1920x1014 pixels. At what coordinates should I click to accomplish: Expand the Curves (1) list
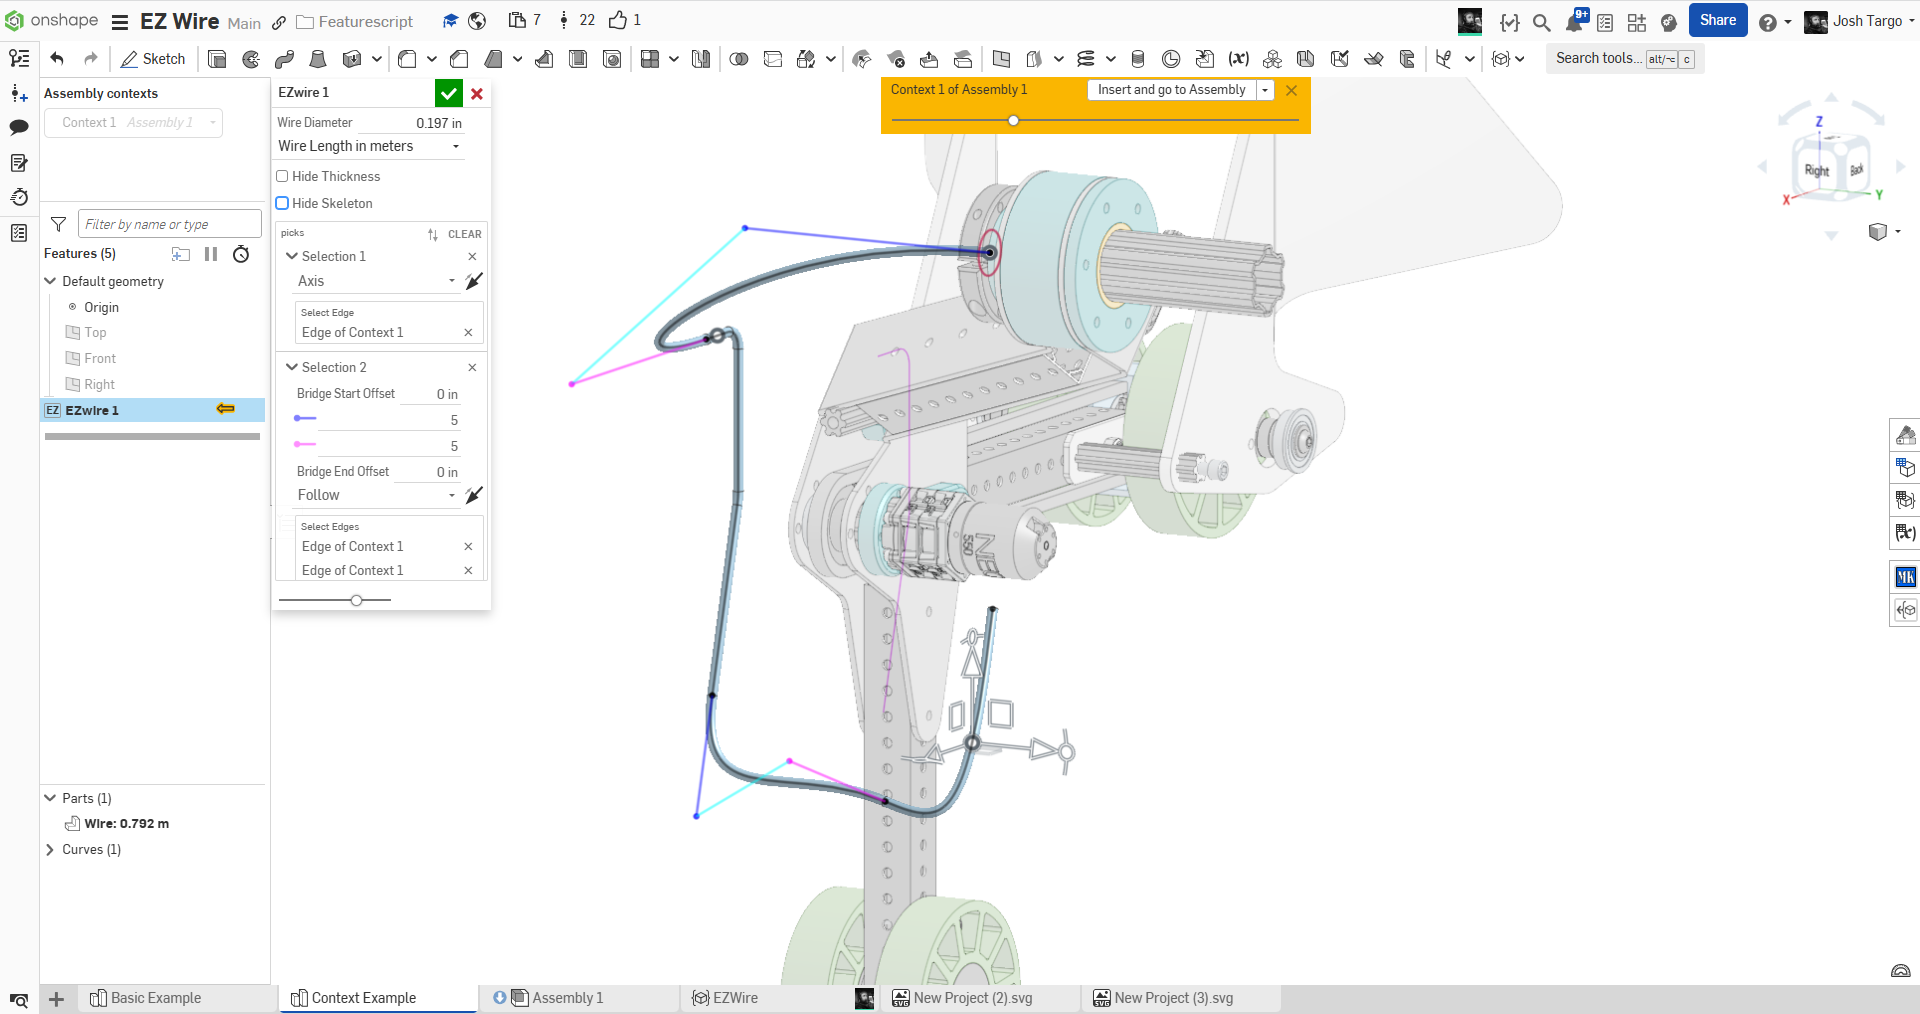[x=50, y=849]
